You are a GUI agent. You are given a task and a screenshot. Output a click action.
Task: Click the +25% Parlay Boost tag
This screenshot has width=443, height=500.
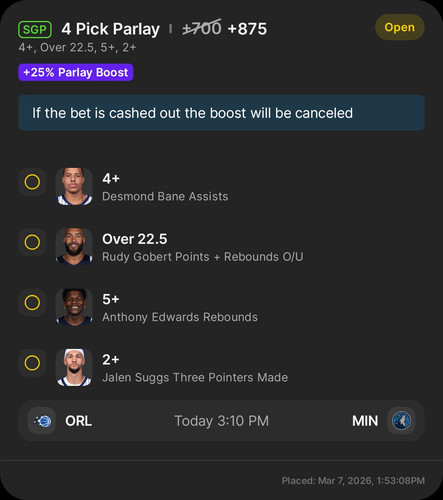76,72
